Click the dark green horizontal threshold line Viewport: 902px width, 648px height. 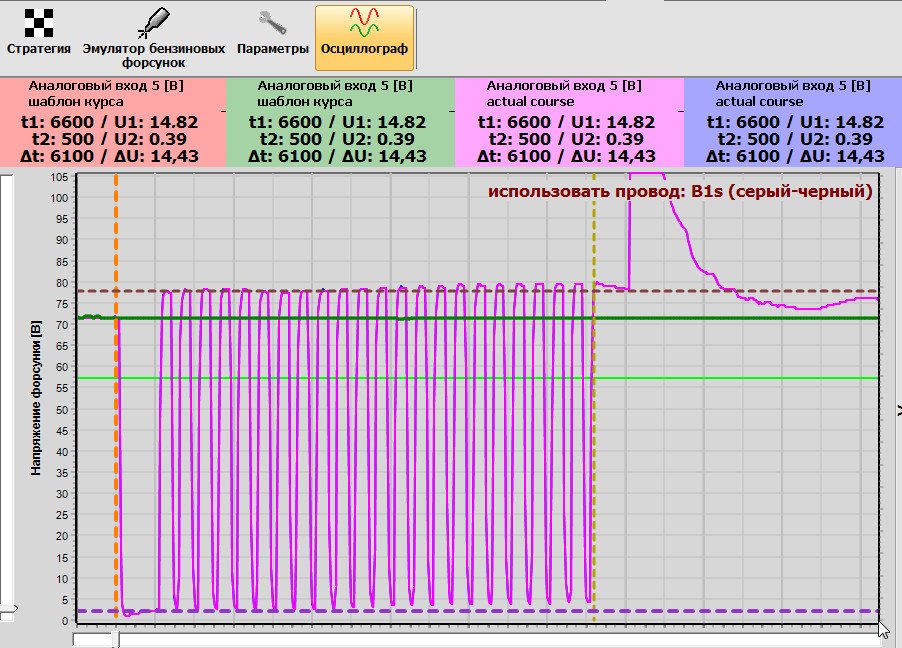click(x=700, y=318)
